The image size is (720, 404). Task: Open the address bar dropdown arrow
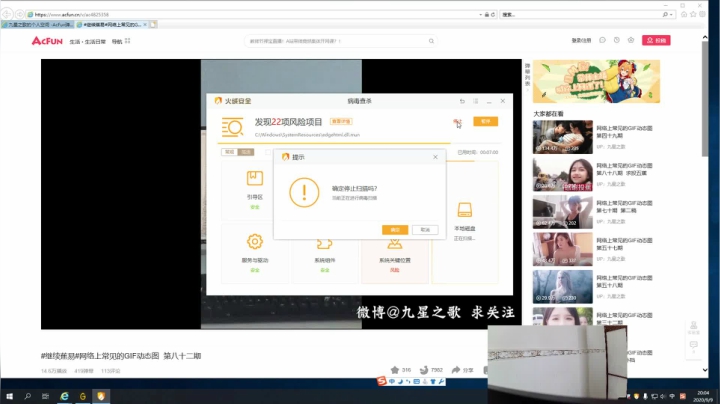[480, 15]
